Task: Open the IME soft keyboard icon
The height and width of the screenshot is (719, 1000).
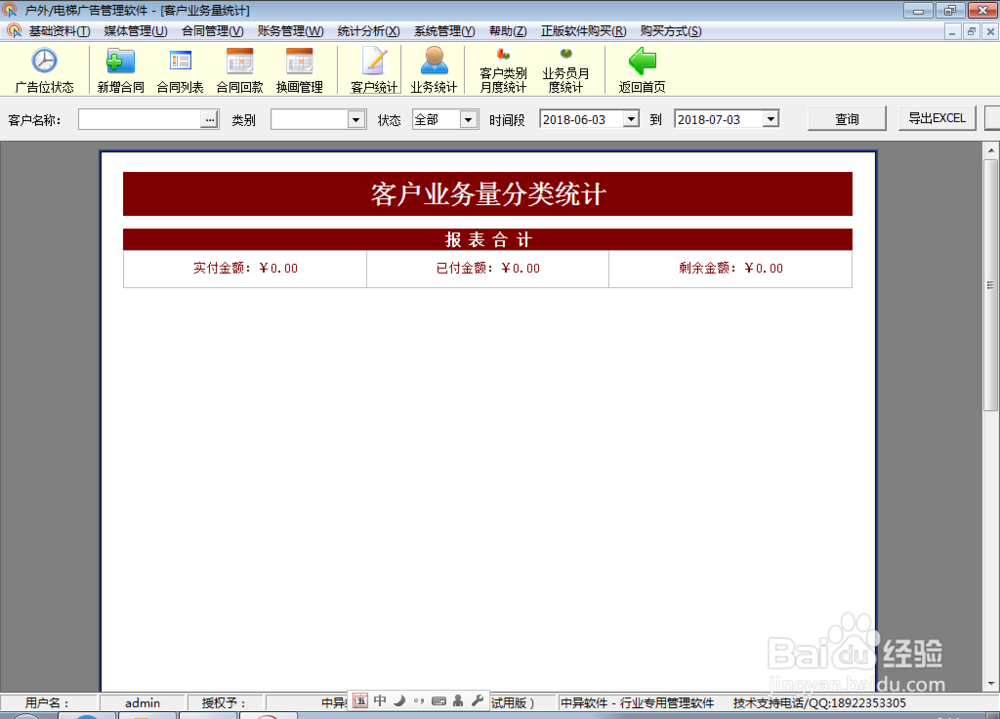Action: (439, 701)
